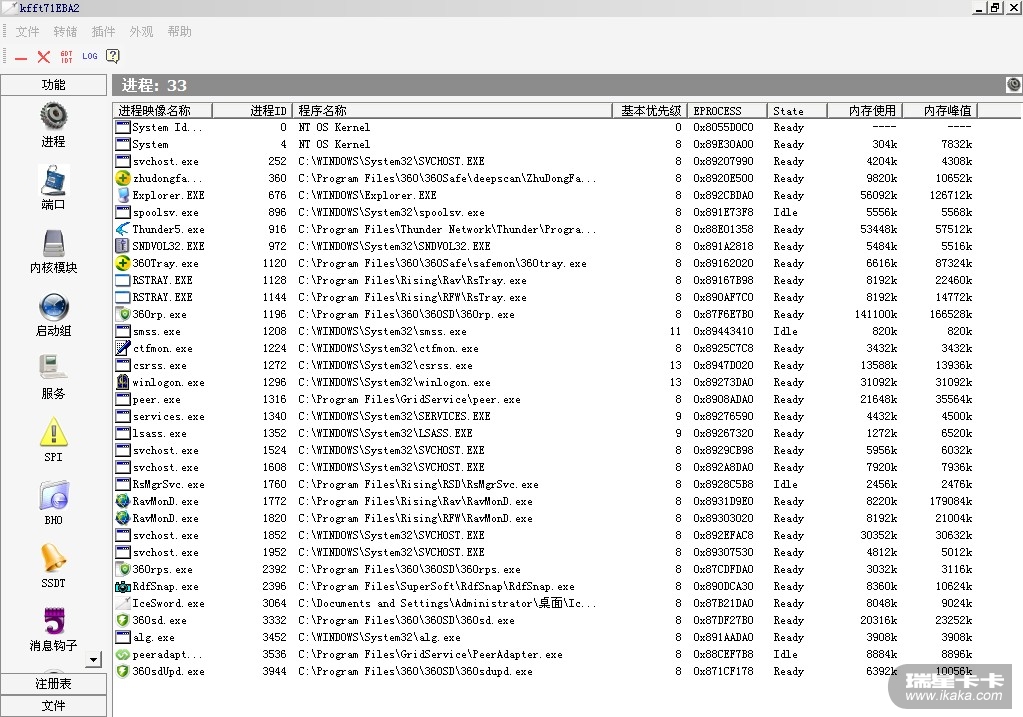Expand the 功能 sidebar panel header

pyautogui.click(x=53, y=85)
